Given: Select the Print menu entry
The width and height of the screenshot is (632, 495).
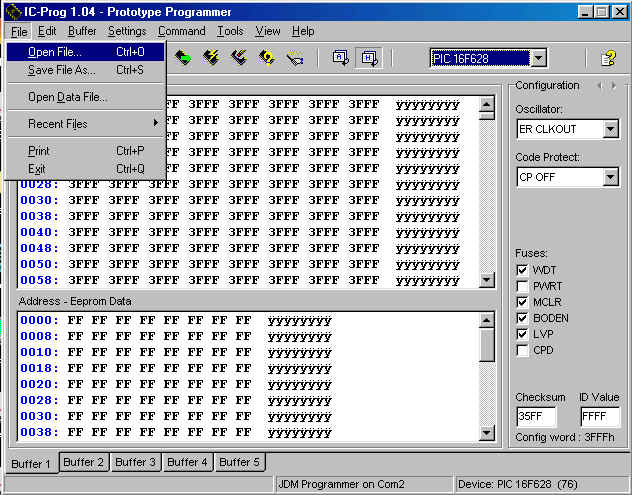Looking at the screenshot, I should pos(86,151).
